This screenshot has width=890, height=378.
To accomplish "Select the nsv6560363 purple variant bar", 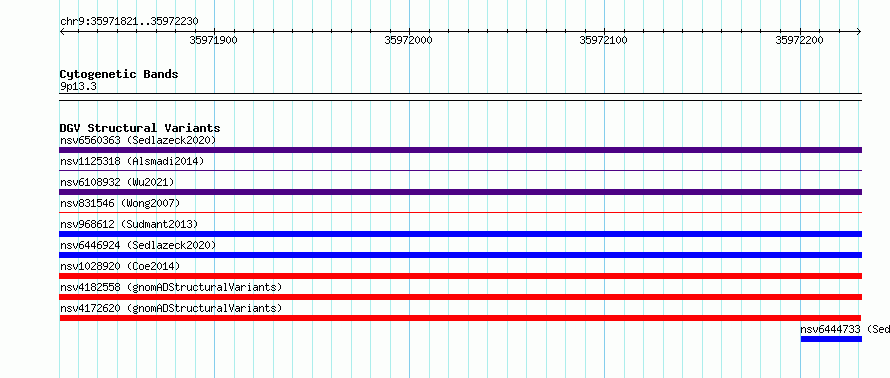I will point(460,150).
